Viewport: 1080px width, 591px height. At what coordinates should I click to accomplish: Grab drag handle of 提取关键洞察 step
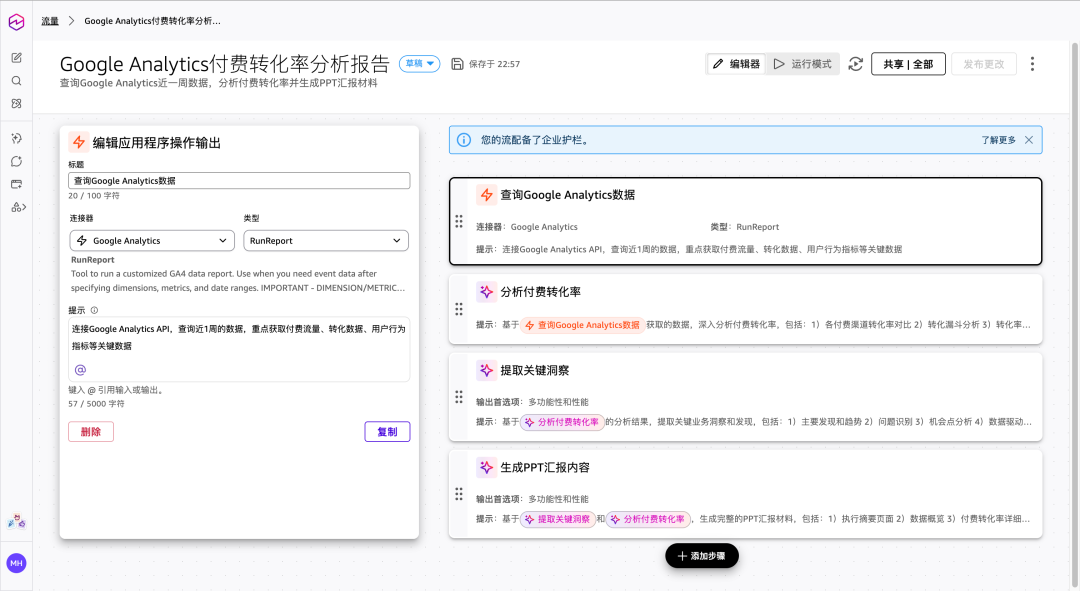(459, 397)
